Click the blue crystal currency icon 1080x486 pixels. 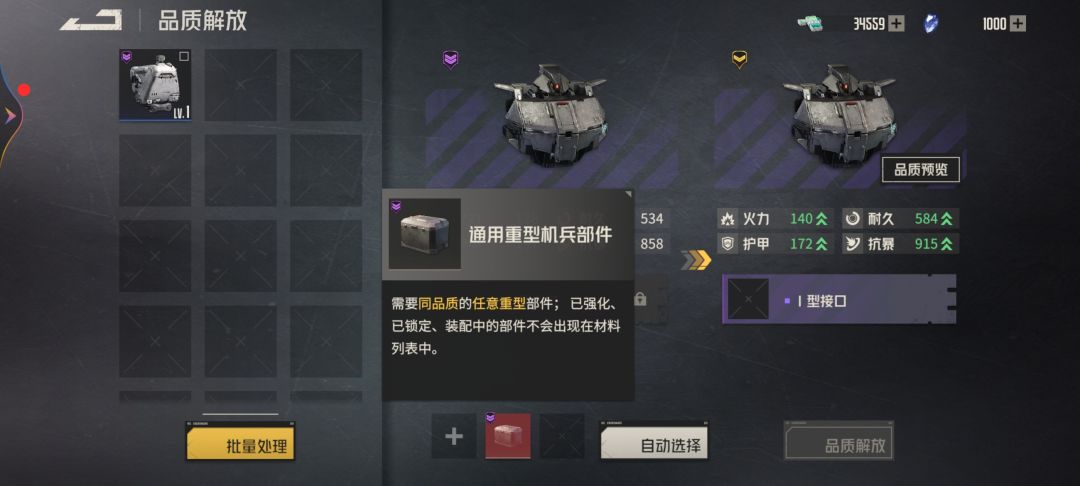pos(932,23)
